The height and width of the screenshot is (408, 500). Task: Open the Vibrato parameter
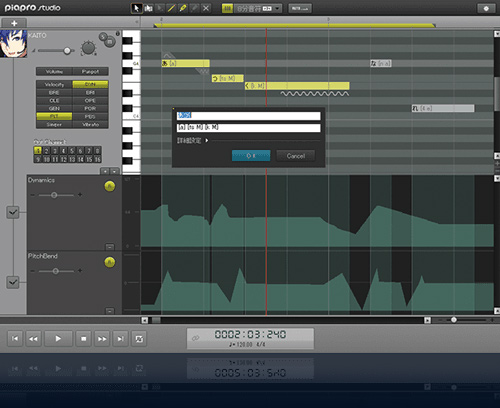pos(90,124)
